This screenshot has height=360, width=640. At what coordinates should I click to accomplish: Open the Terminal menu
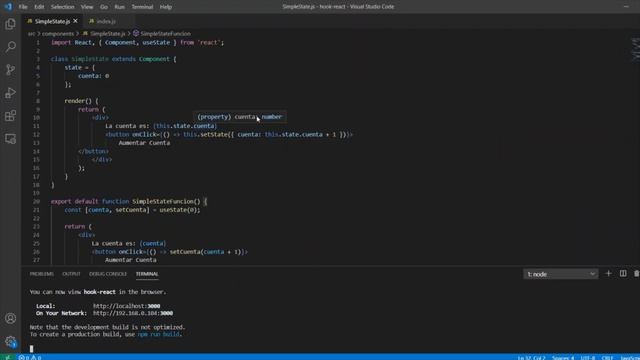pyautogui.click(x=142, y=7)
